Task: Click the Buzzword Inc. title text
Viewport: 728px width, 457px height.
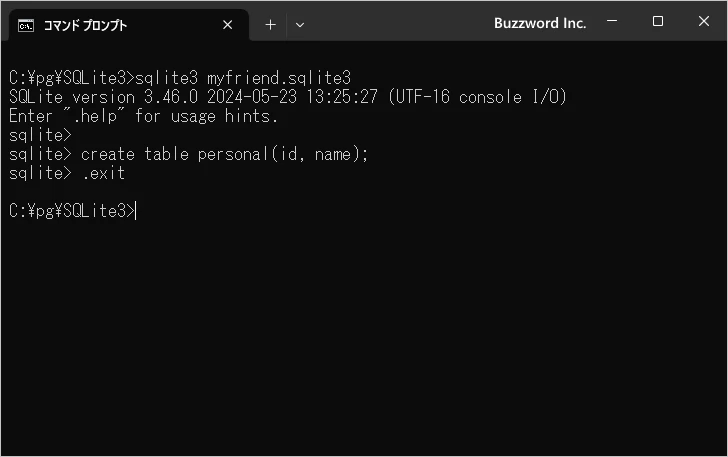Action: [540, 23]
